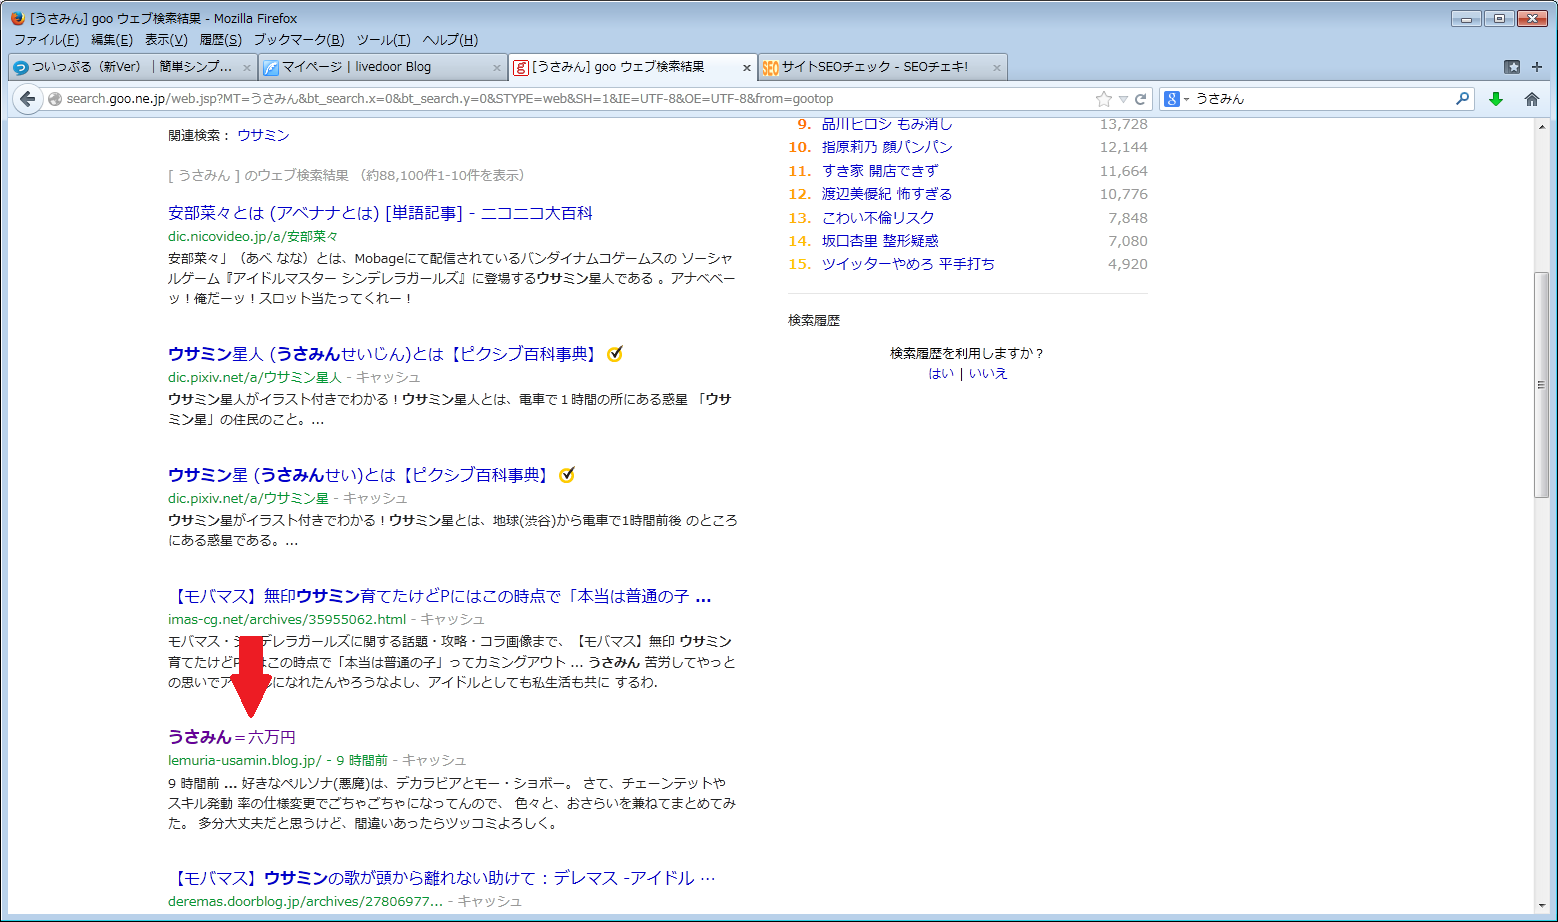Click the ranking count 13,728
Screen dimensions: 1558x922
click(x=1124, y=124)
